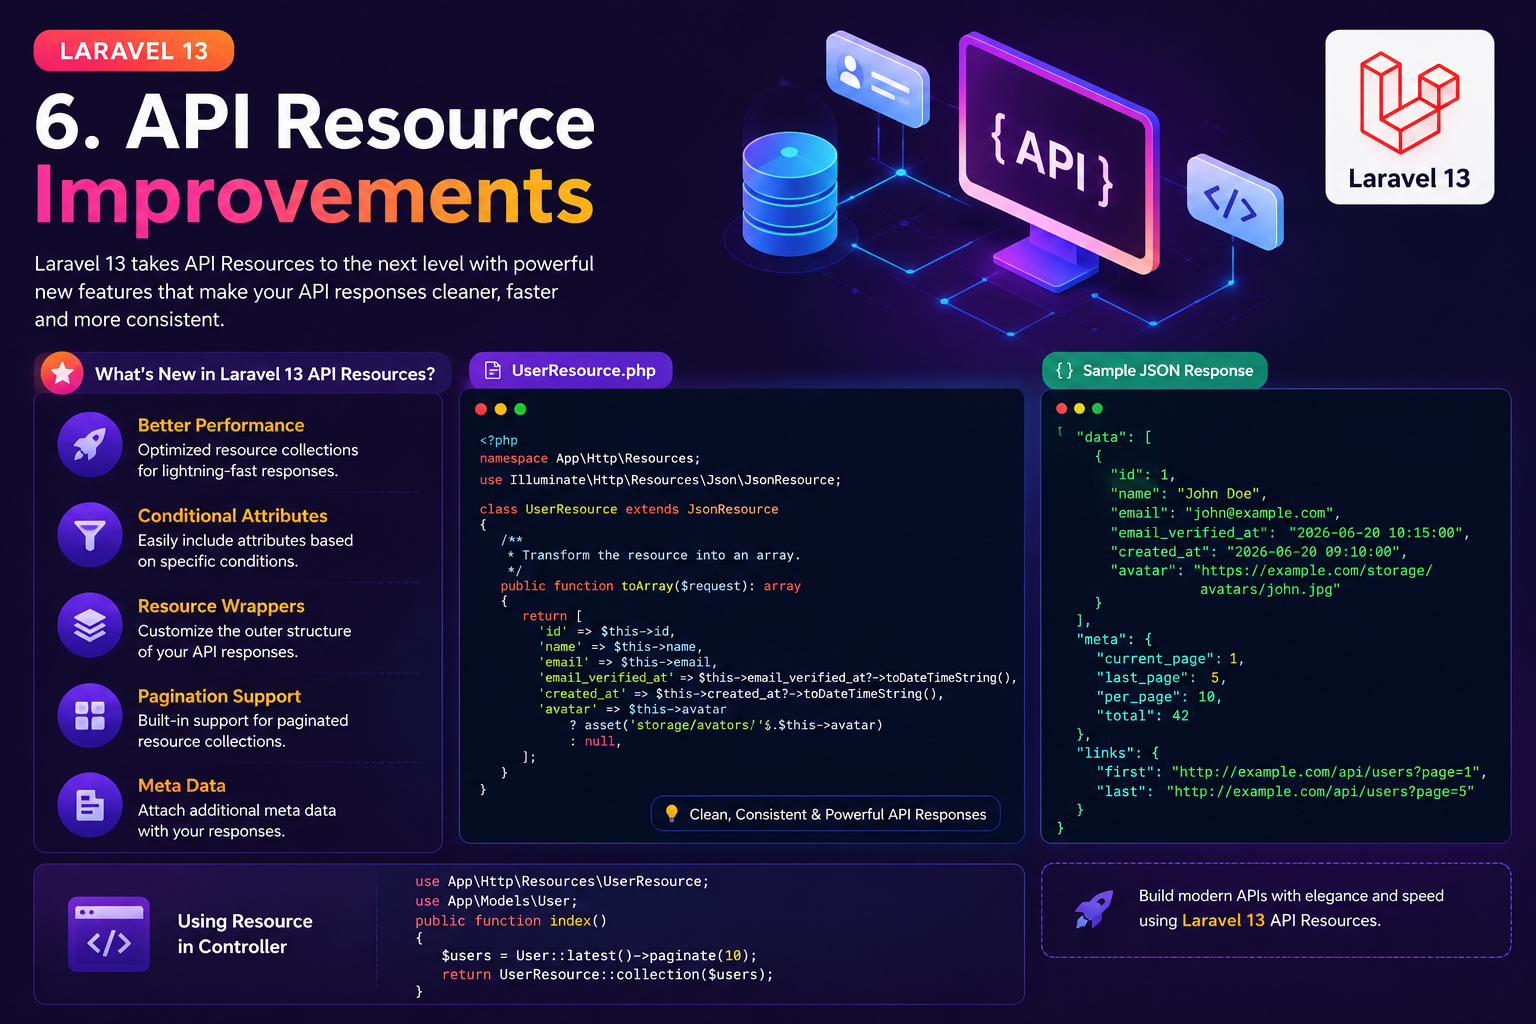Click the curly braces icon on Sample JSON tab
The image size is (1536, 1024).
click(1064, 370)
